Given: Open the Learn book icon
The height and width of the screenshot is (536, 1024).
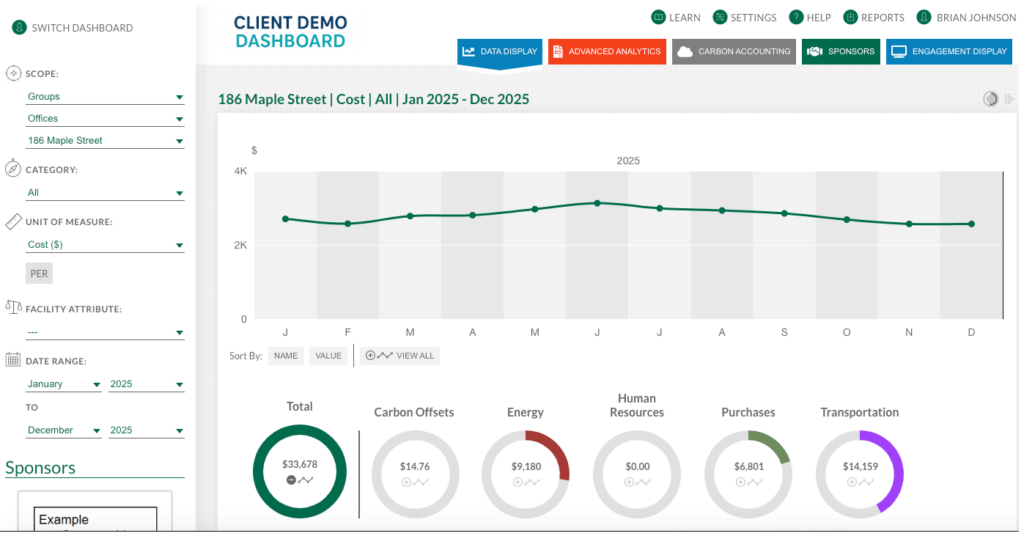Looking at the screenshot, I should pos(658,17).
